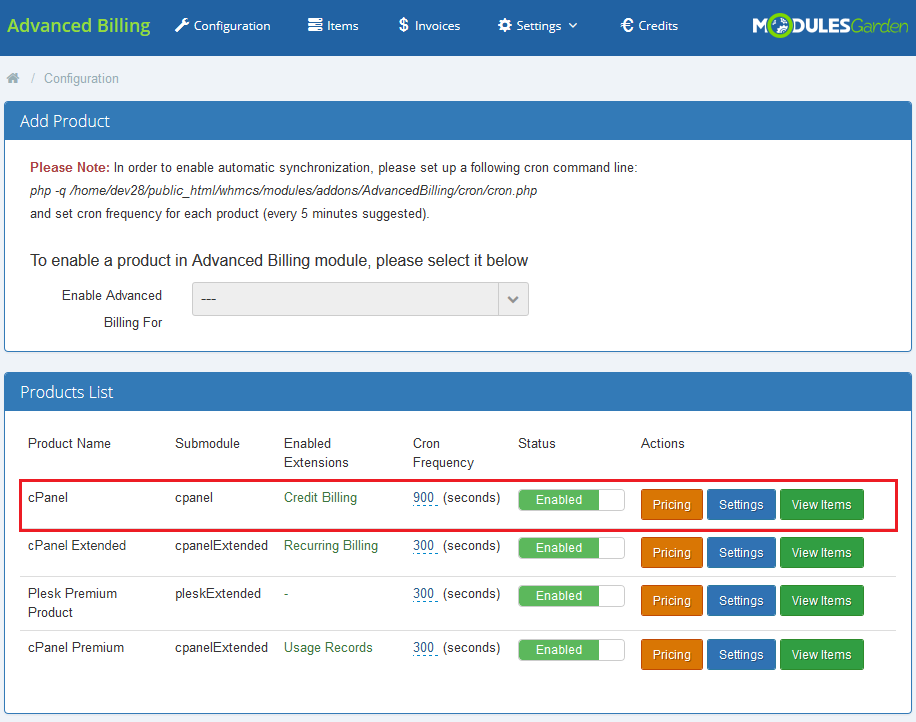This screenshot has height=722, width=916.
Task: Open Pricing for cPanel Premium
Action: pyautogui.click(x=672, y=654)
